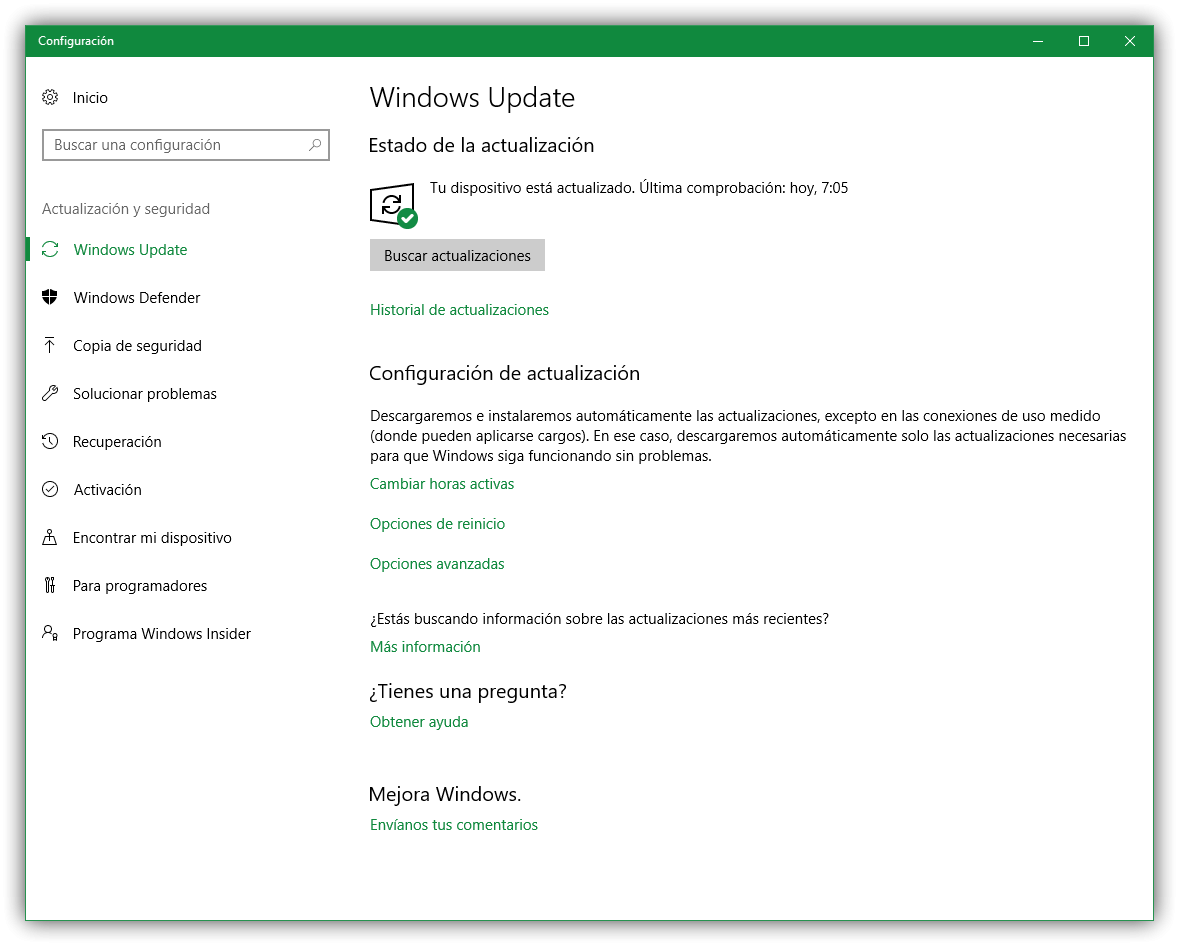
Task: Click the Recuperación history icon
Action: pyautogui.click(x=50, y=441)
